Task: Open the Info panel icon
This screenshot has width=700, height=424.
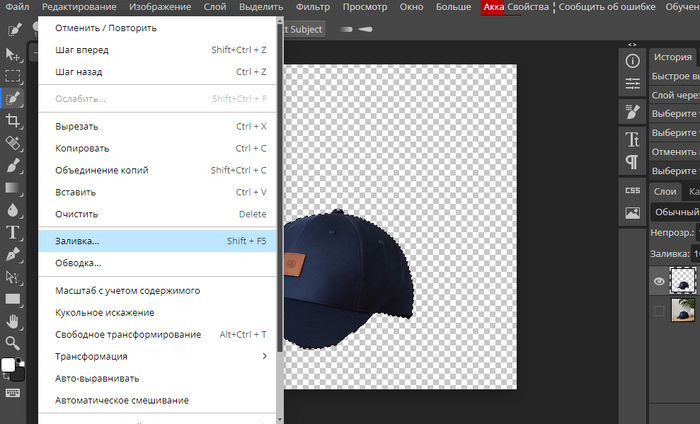Action: 632,62
